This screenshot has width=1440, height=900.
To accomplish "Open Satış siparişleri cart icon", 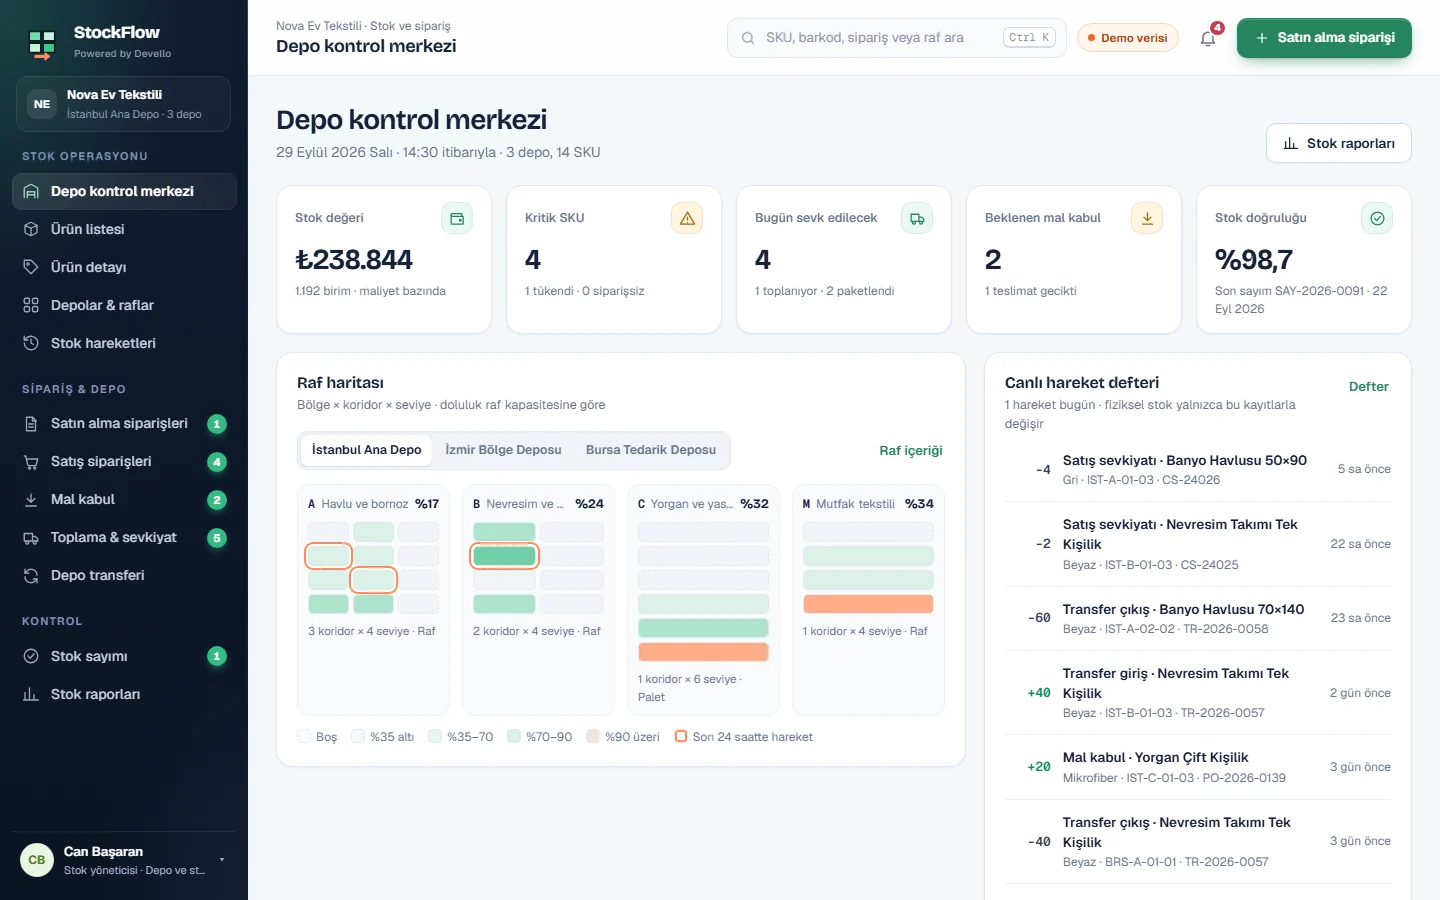I will (x=31, y=461).
